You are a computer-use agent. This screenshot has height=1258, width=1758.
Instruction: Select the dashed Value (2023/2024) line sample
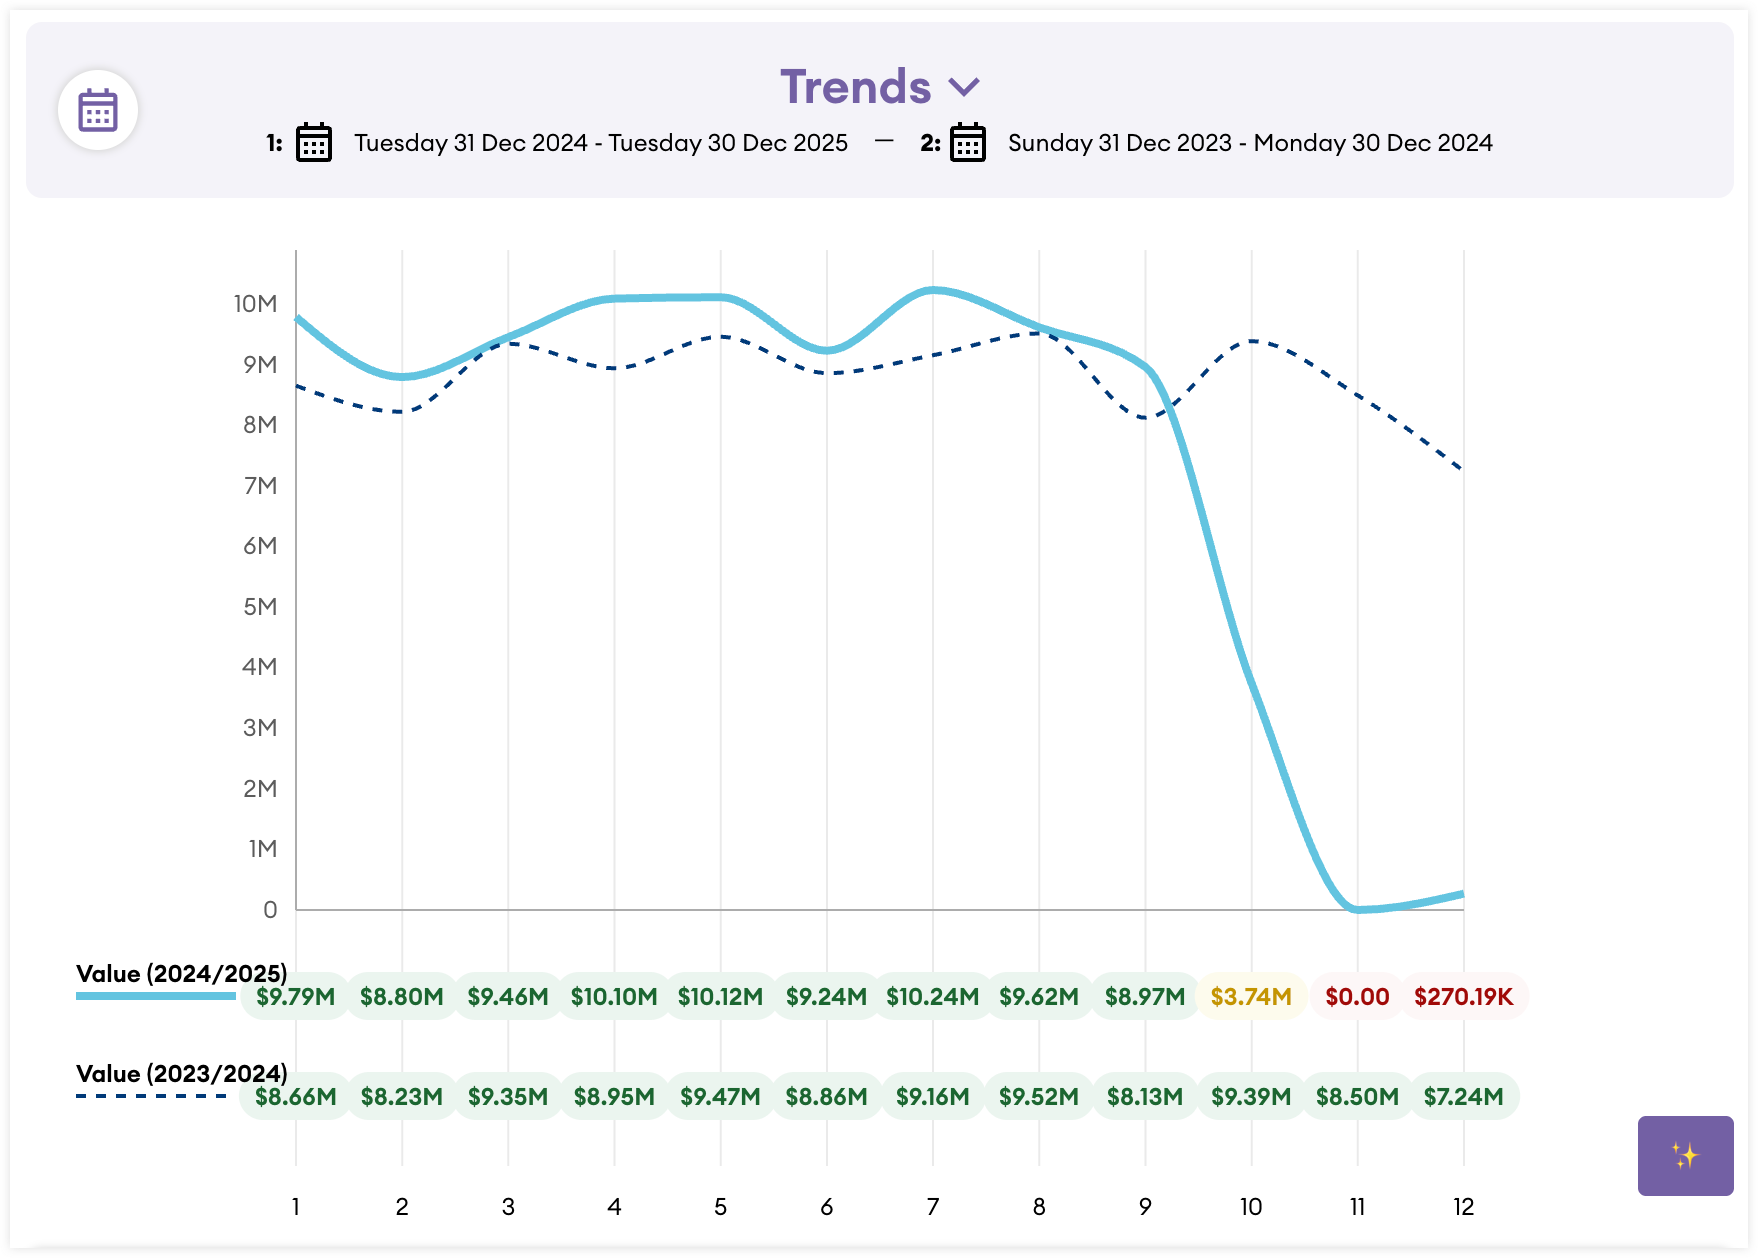(x=150, y=1096)
